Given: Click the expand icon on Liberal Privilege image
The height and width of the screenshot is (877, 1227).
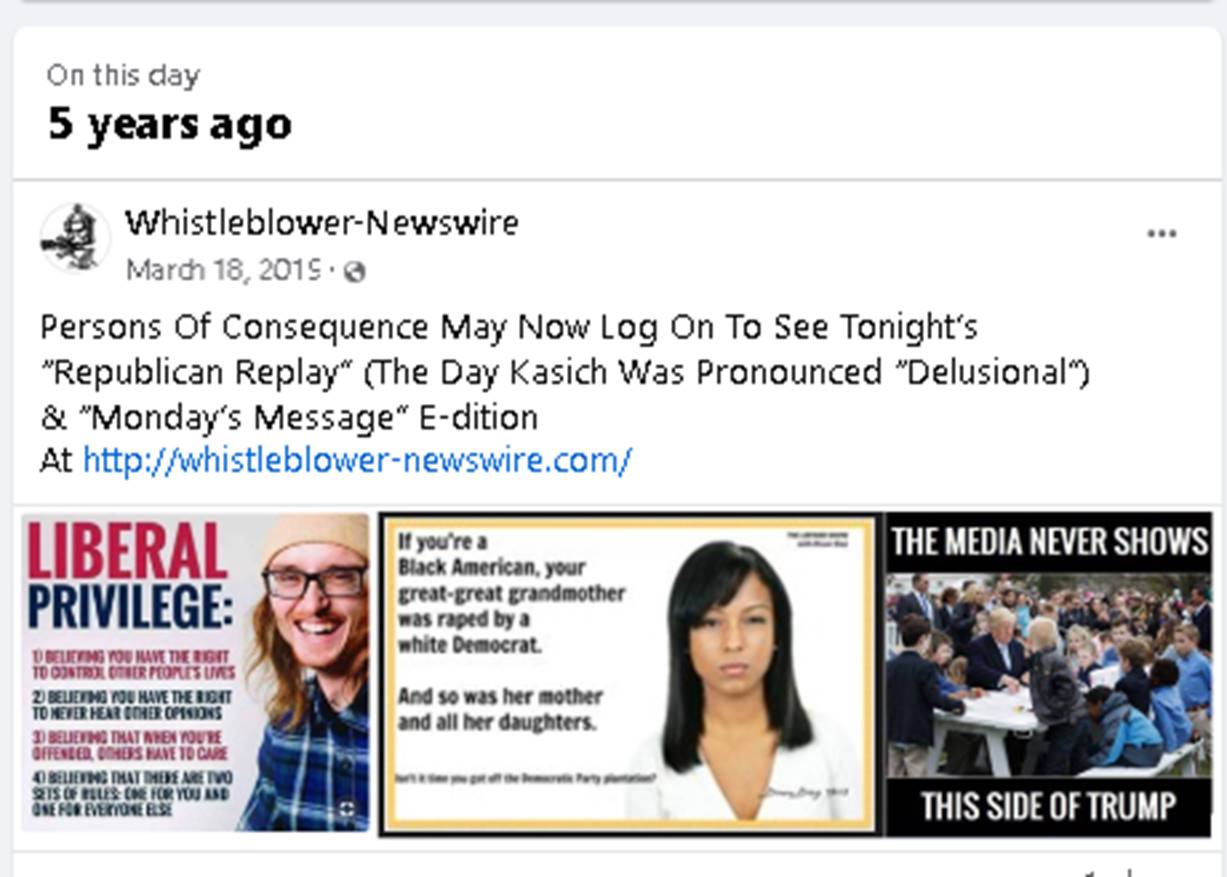Looking at the screenshot, I should pyautogui.click(x=347, y=808).
